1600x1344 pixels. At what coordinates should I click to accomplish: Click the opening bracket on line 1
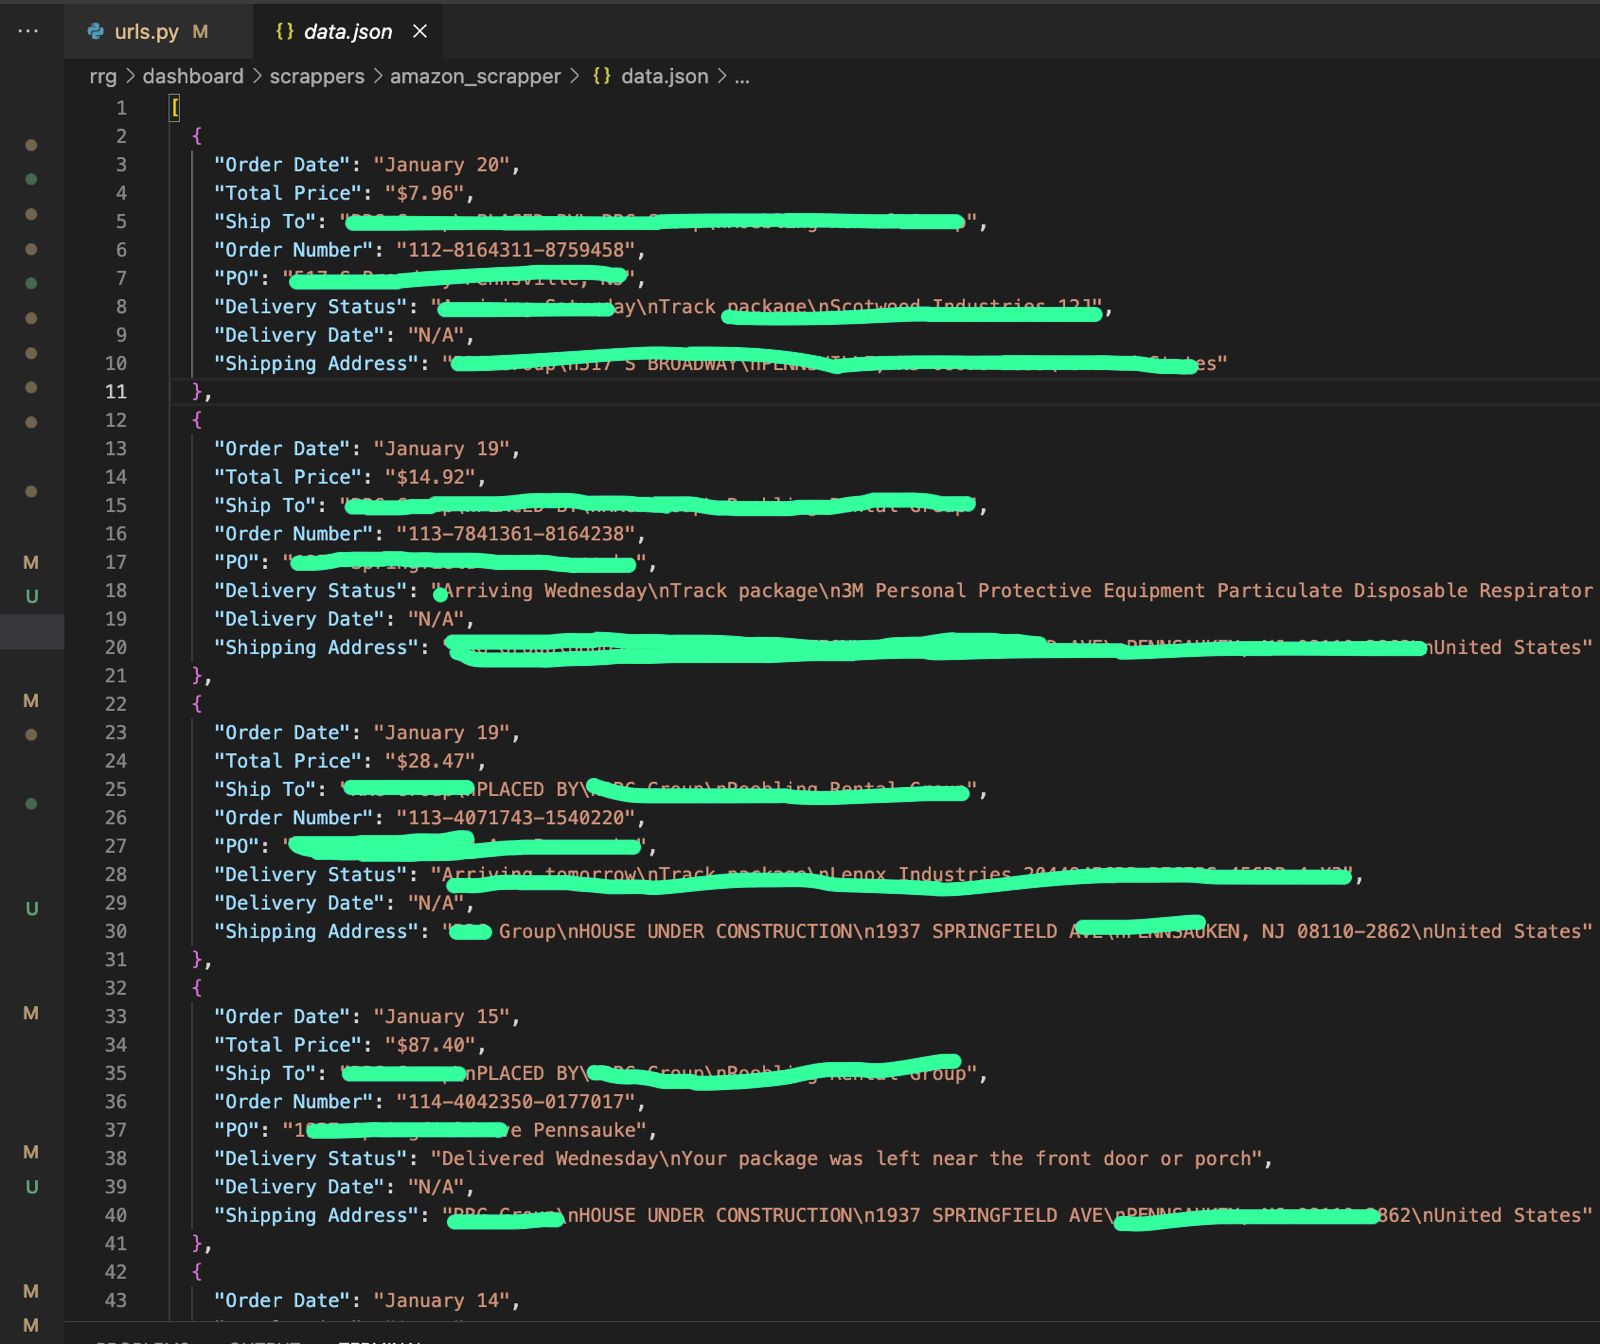(x=175, y=108)
